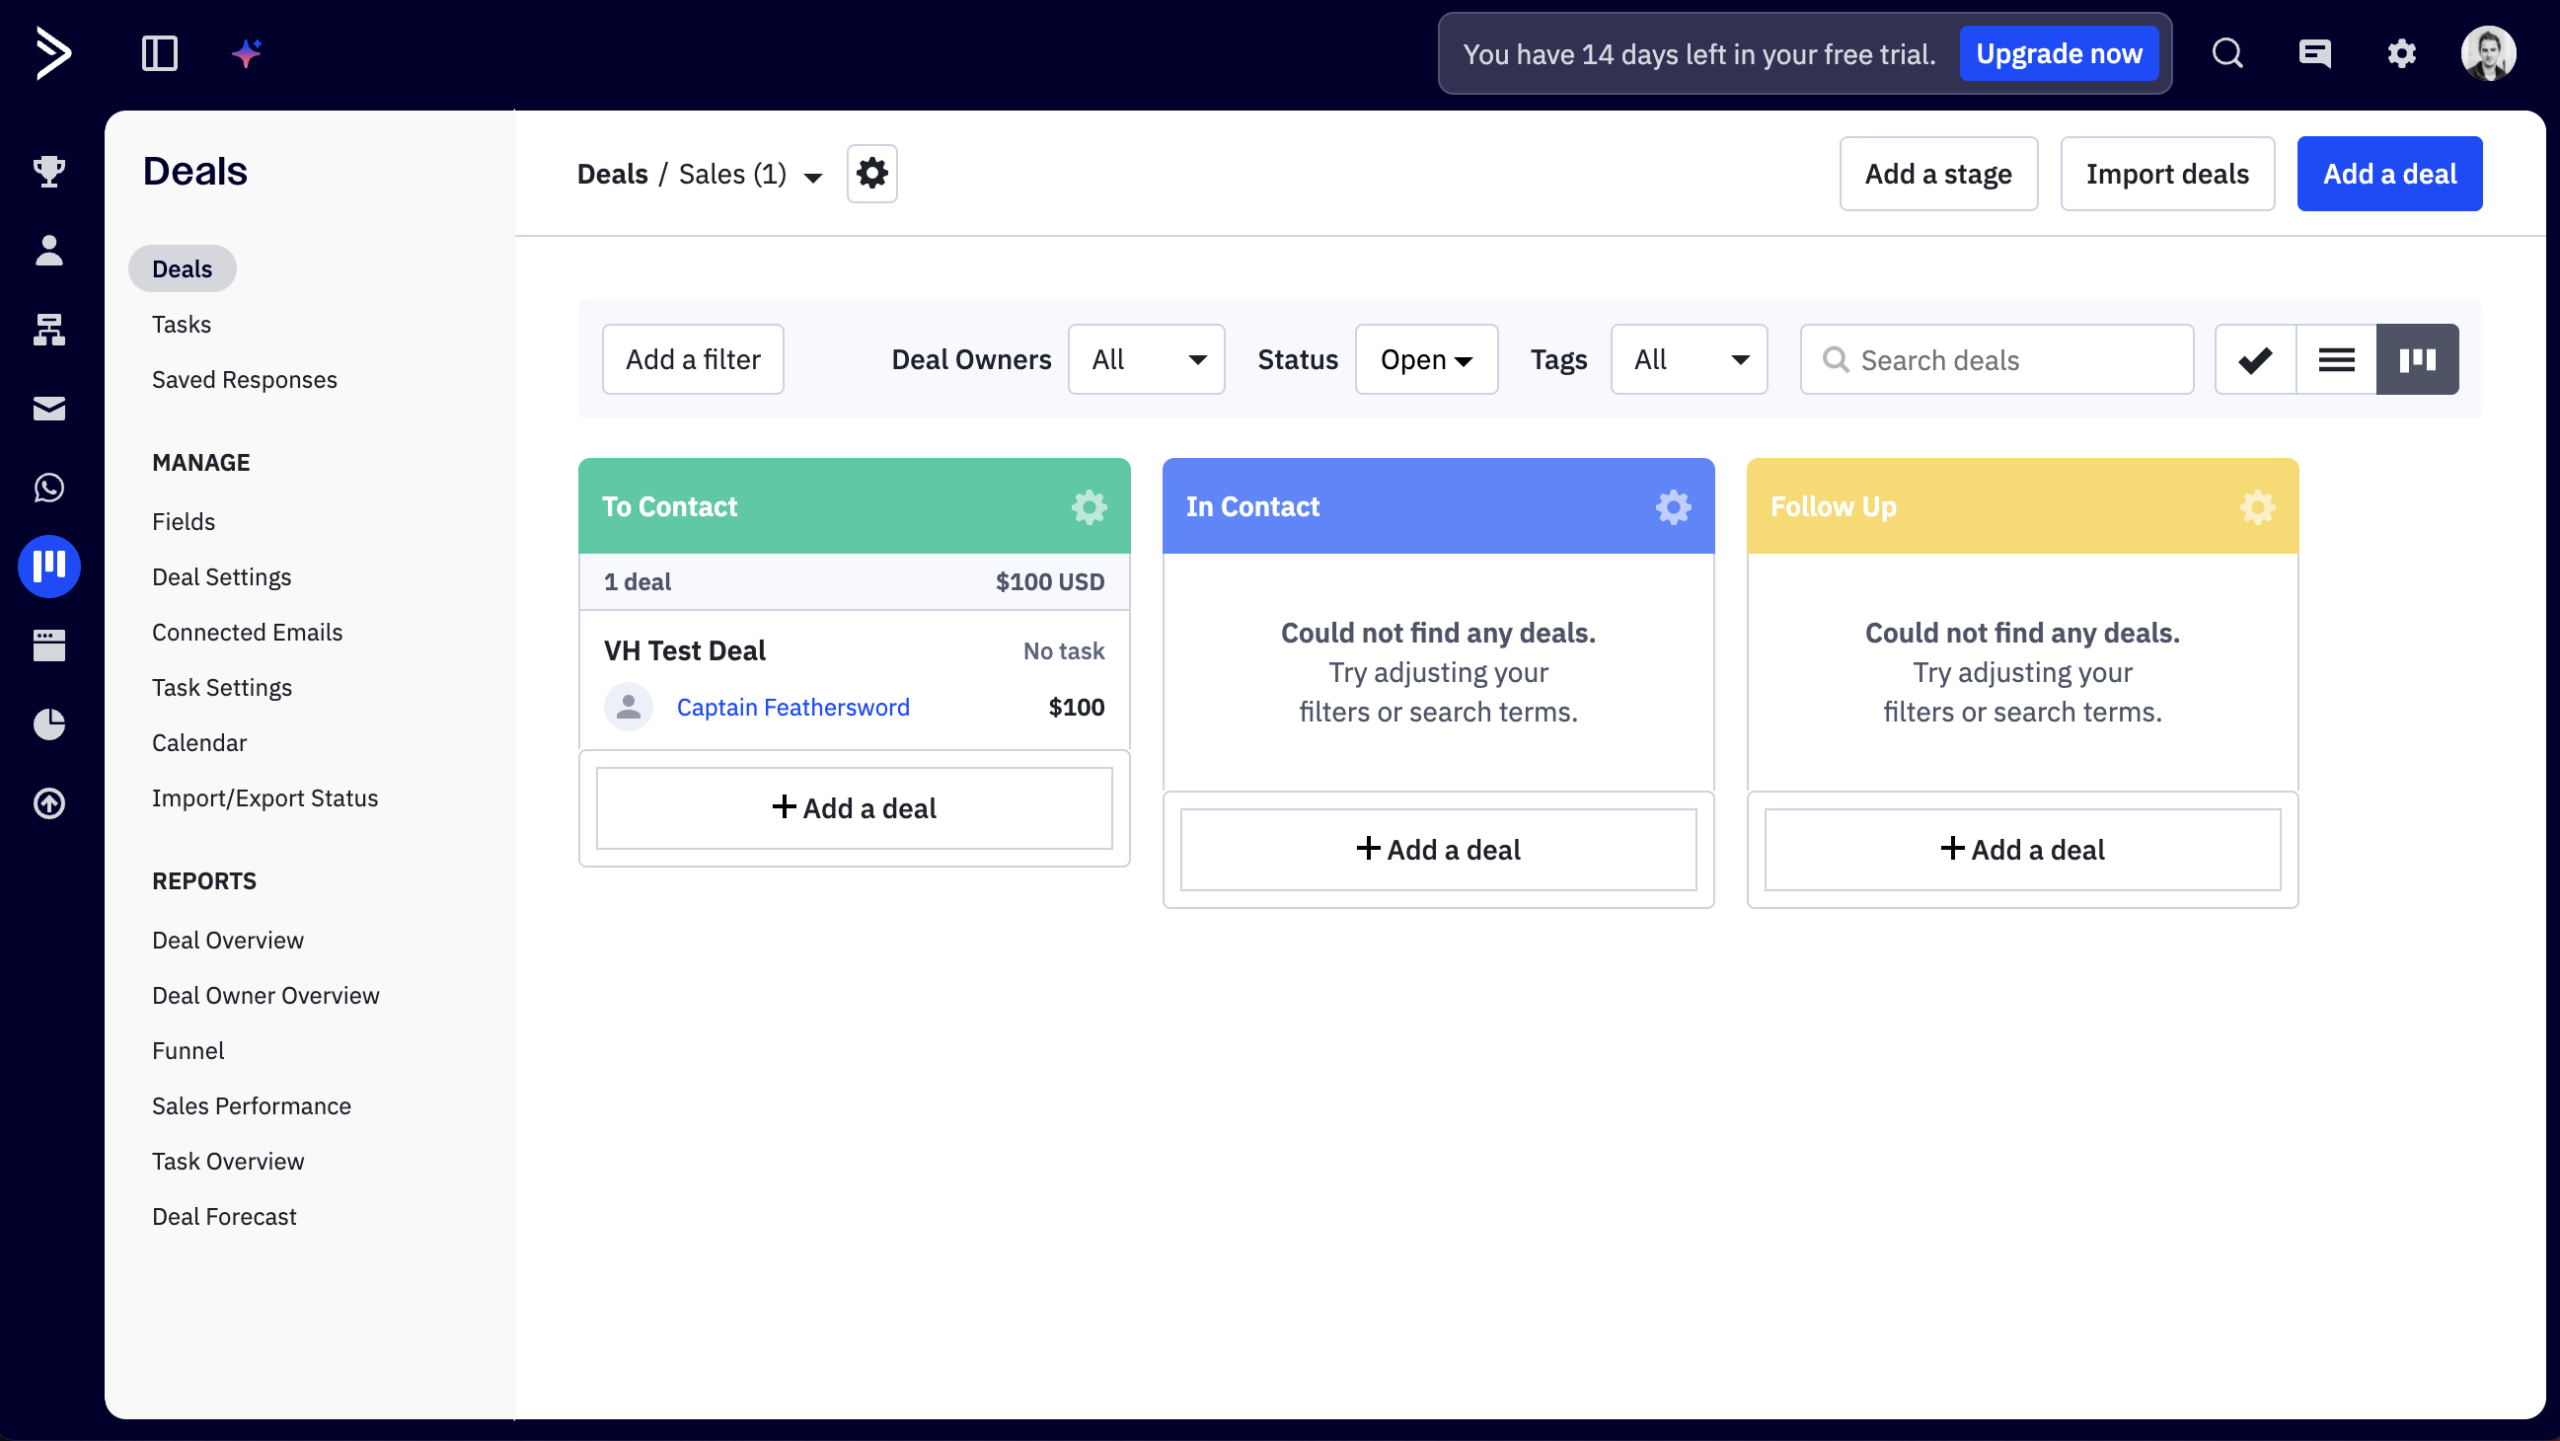Open Deal Forecast report menu item
The image size is (2560, 1441).
coord(224,1217)
